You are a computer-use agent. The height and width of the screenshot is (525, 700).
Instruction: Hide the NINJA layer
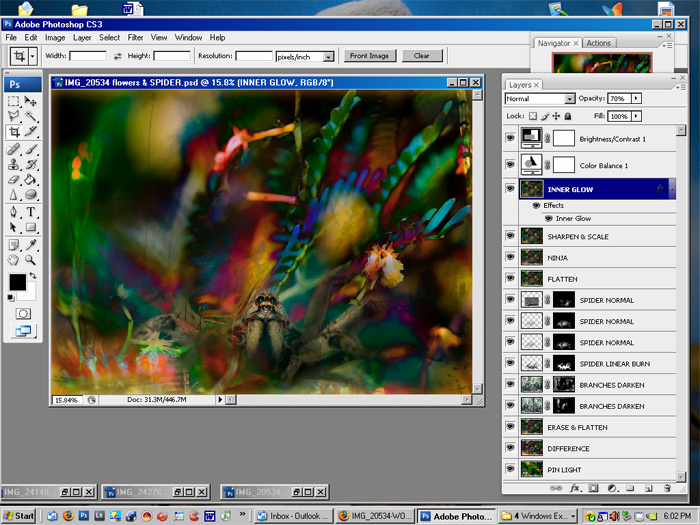[x=510, y=258]
